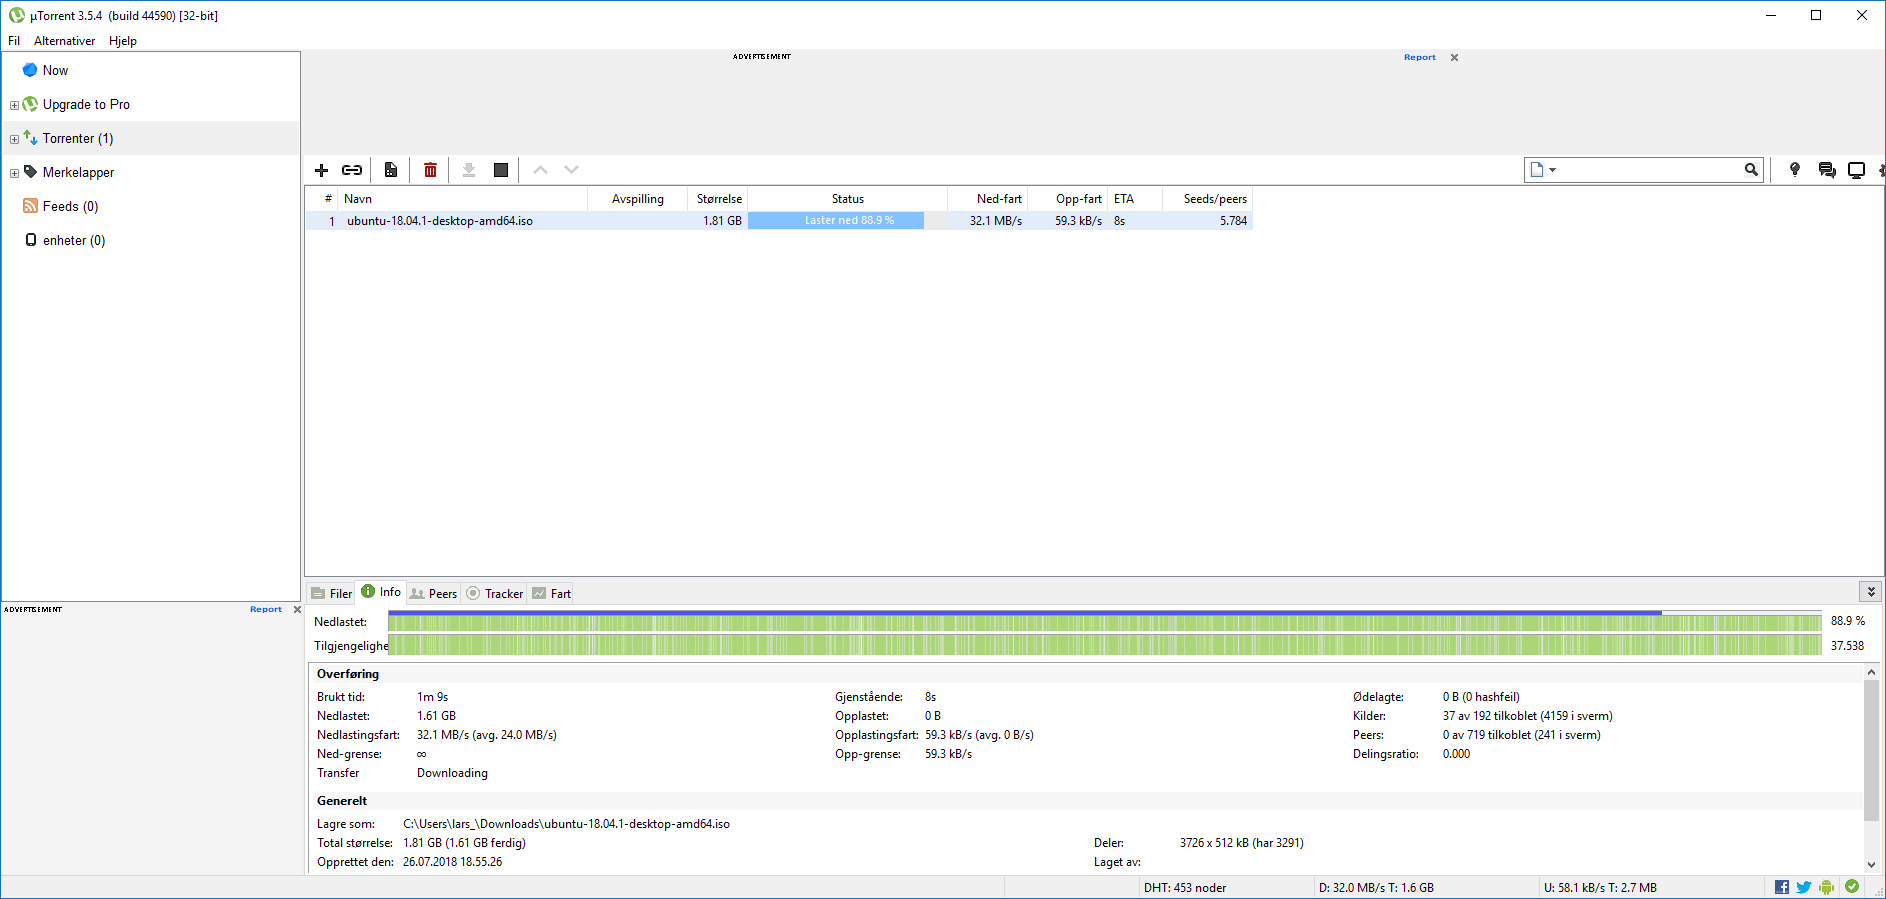Open the Fil menu
The height and width of the screenshot is (899, 1886).
(x=14, y=41)
